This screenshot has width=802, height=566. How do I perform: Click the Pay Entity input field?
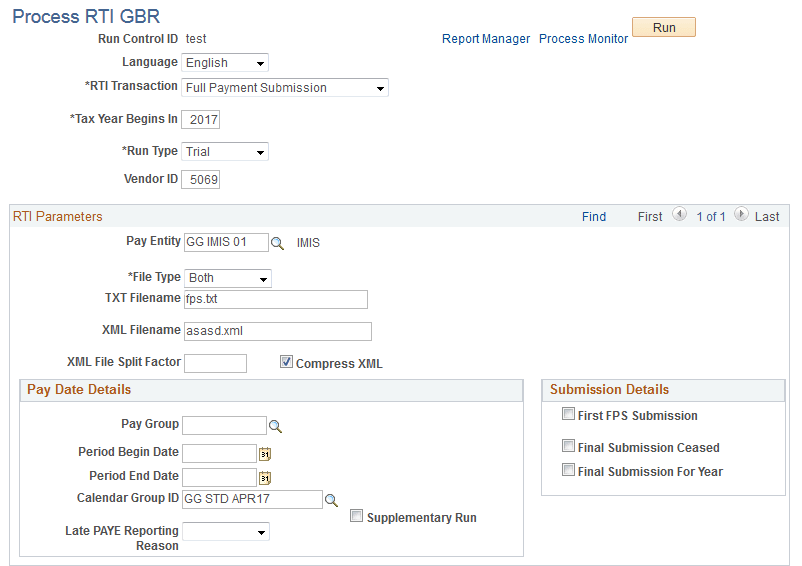(x=226, y=242)
